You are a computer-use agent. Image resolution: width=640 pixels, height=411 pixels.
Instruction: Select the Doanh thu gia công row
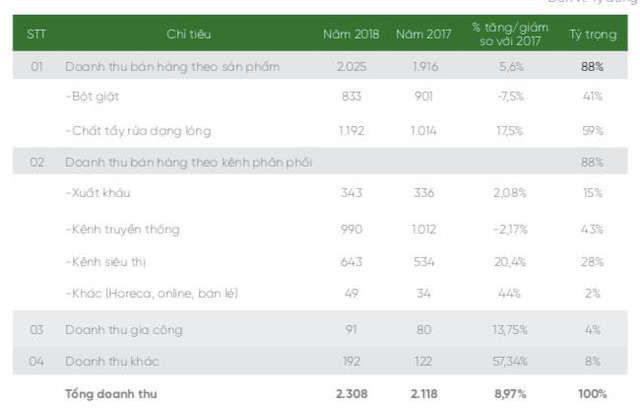(123, 329)
